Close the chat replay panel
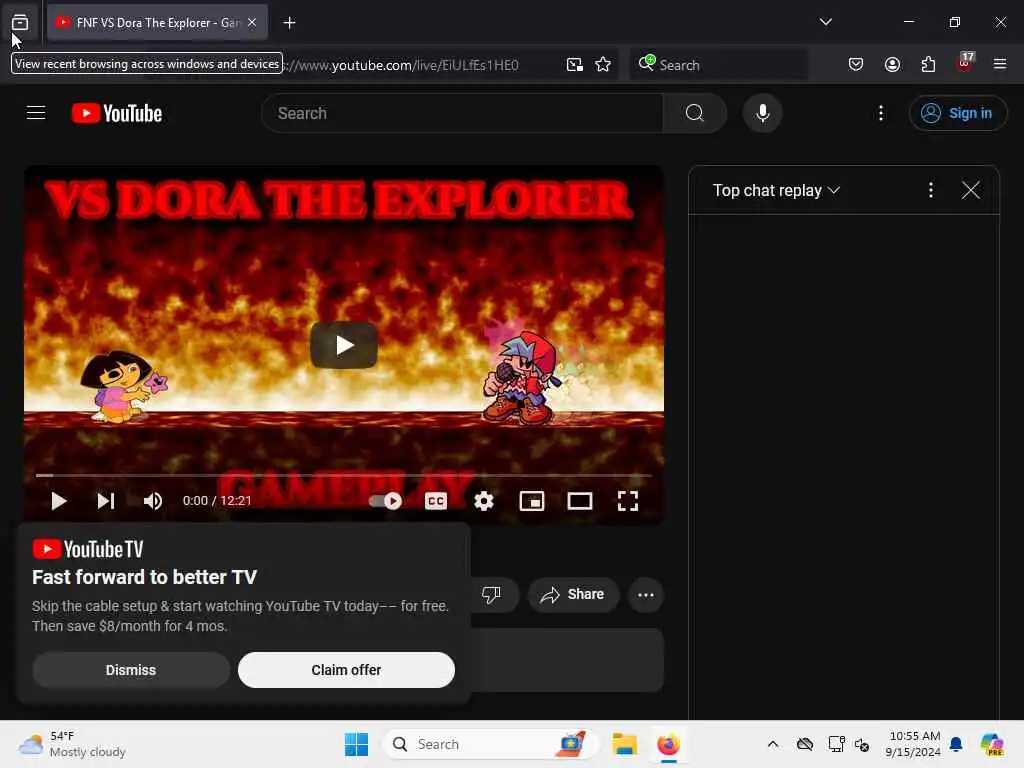This screenshot has width=1024, height=768. click(970, 190)
